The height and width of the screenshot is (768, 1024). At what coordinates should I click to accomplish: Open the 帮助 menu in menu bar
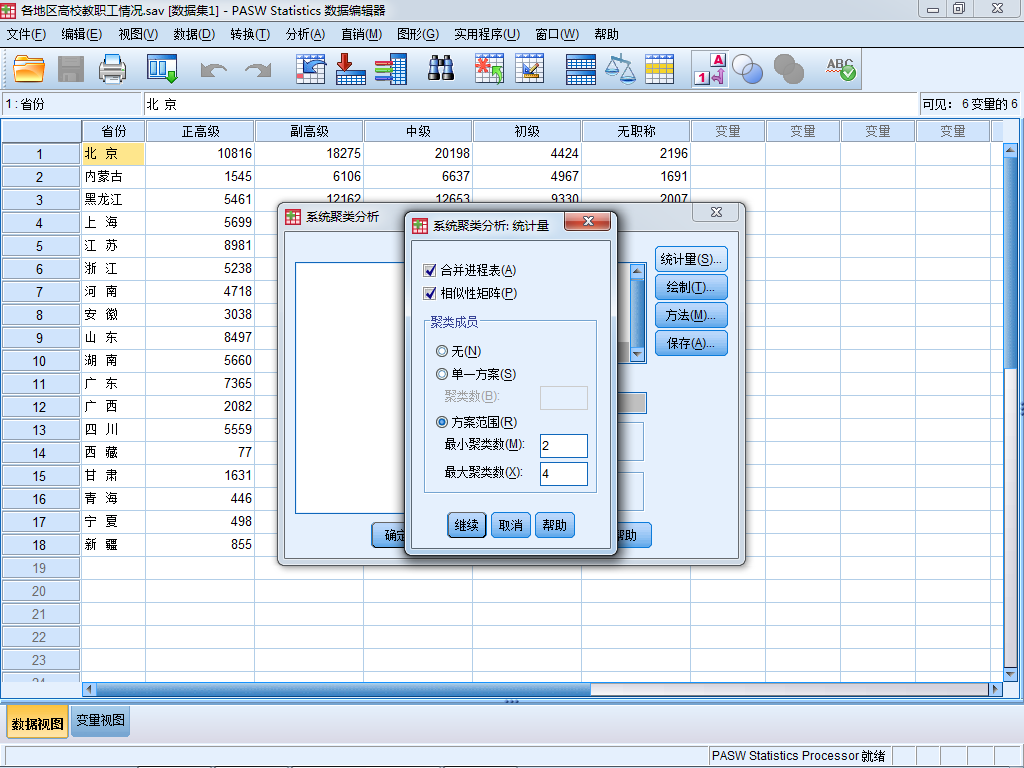point(606,35)
